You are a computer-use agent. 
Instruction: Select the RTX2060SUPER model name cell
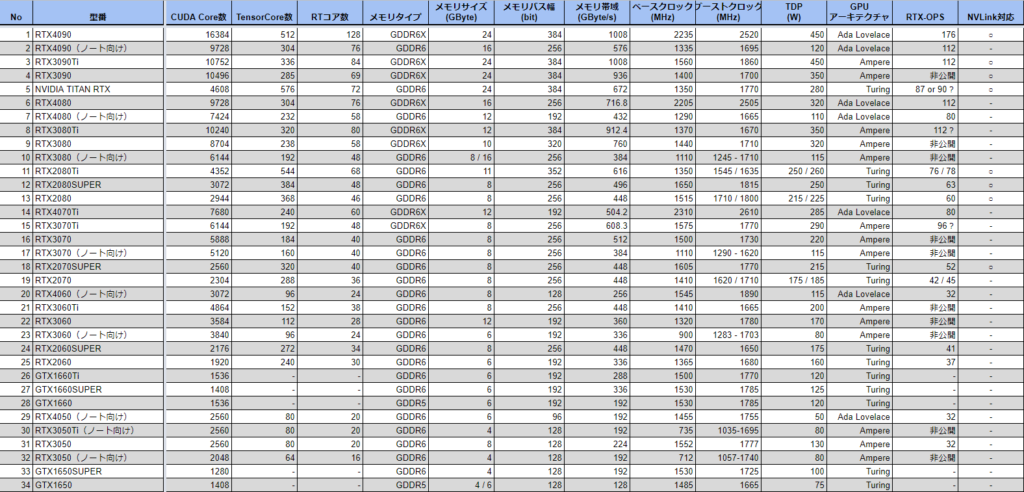click(99, 349)
